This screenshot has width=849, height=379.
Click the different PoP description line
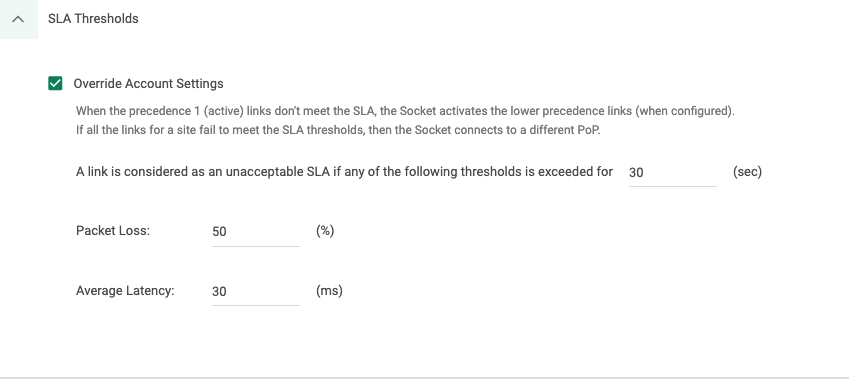tap(338, 130)
